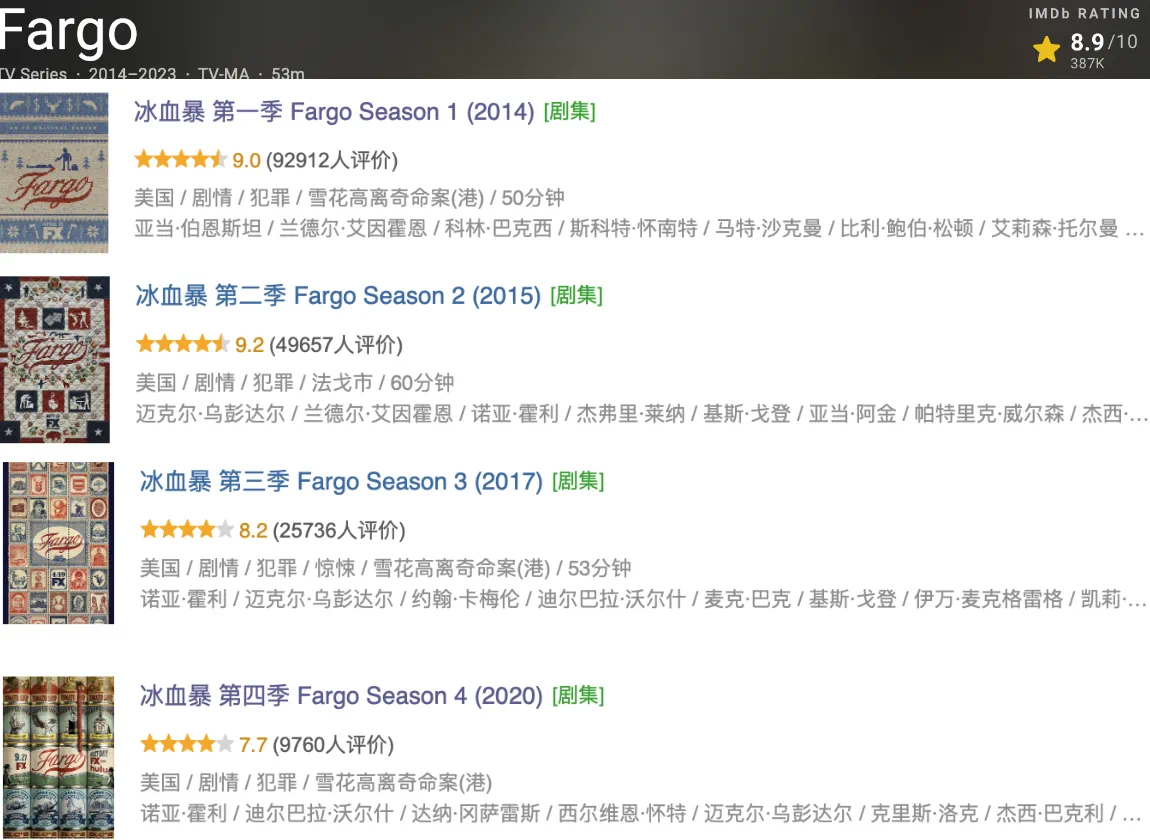1150x840 pixels.
Task: Click the 7.7 score of Season 4
Action: tap(253, 745)
